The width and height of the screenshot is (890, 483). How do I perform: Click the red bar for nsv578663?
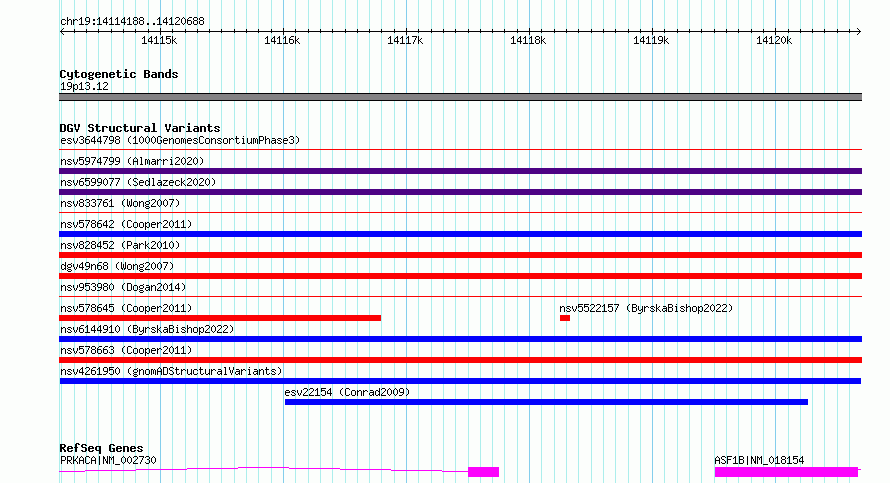460,360
